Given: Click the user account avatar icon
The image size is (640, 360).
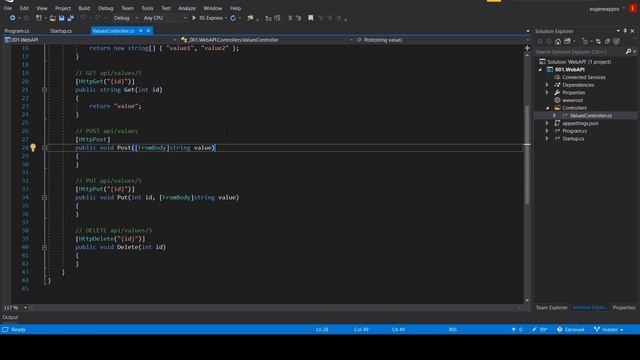Looking at the screenshot, I should tap(633, 9).
